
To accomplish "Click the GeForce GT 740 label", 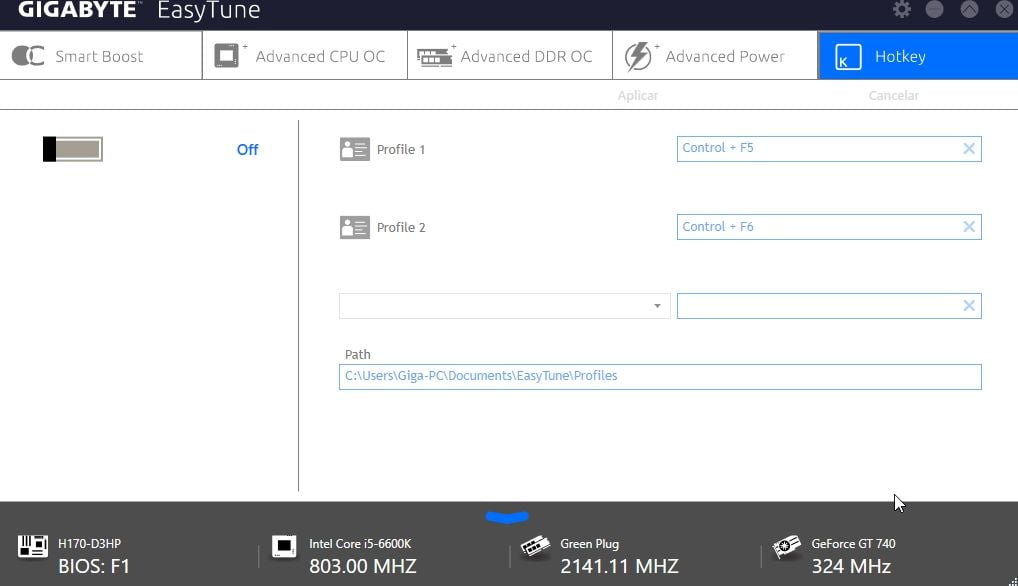I will coord(853,544).
